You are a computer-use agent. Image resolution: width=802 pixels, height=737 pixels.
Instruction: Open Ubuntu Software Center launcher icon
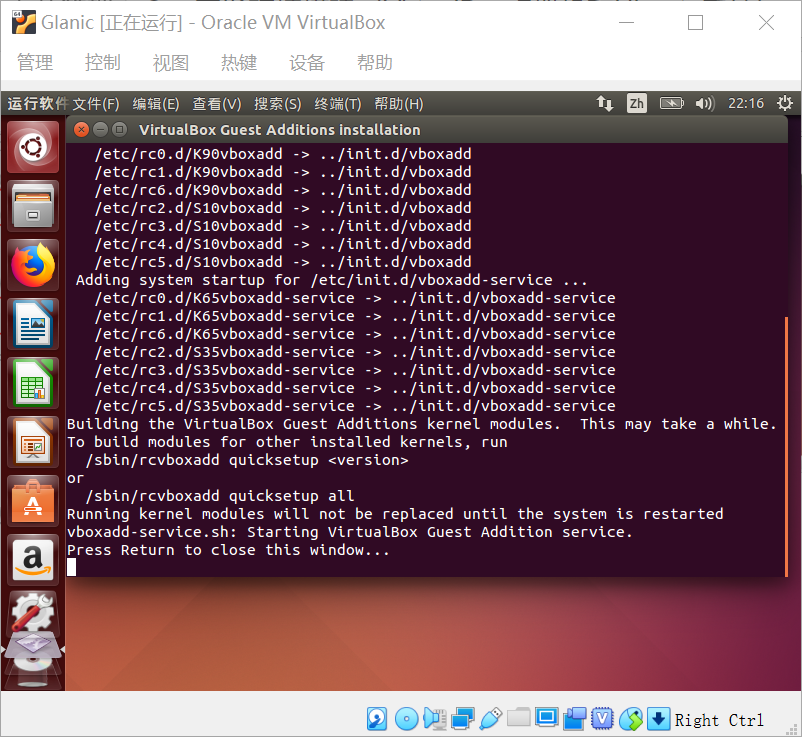click(x=33, y=501)
